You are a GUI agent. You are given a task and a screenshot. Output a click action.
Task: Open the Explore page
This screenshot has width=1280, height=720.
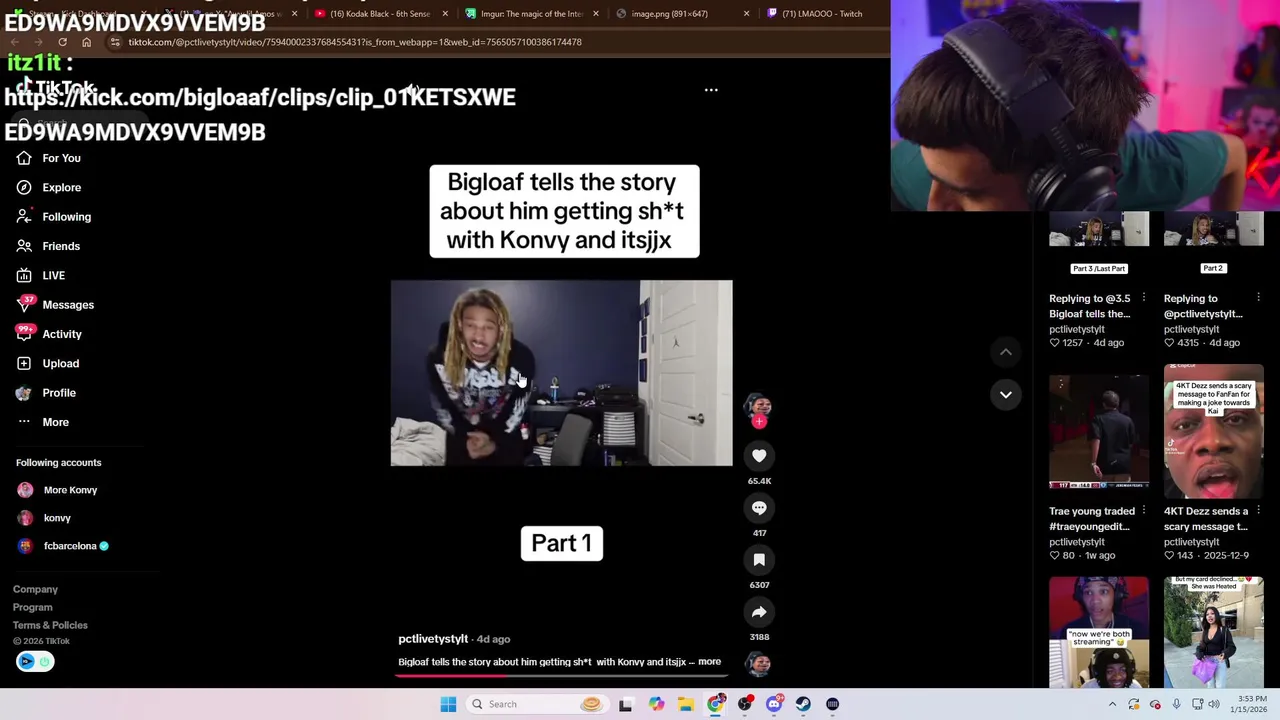48,187
